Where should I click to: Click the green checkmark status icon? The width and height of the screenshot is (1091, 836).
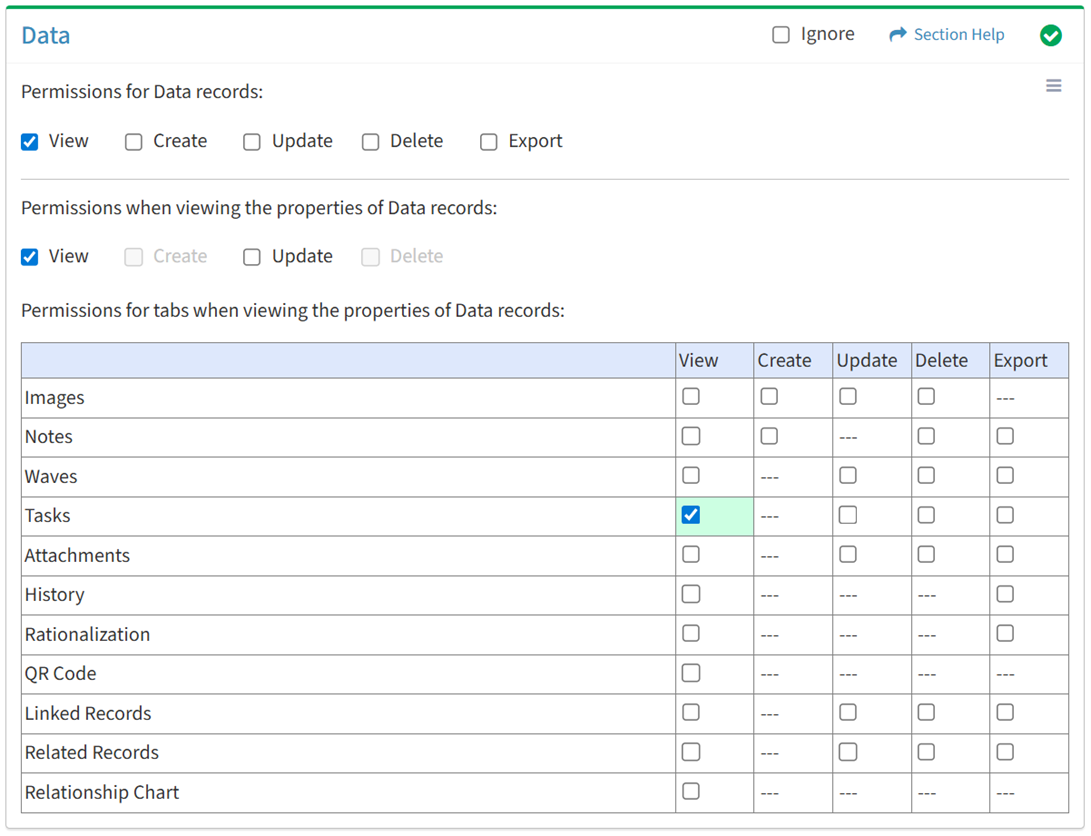click(1050, 35)
